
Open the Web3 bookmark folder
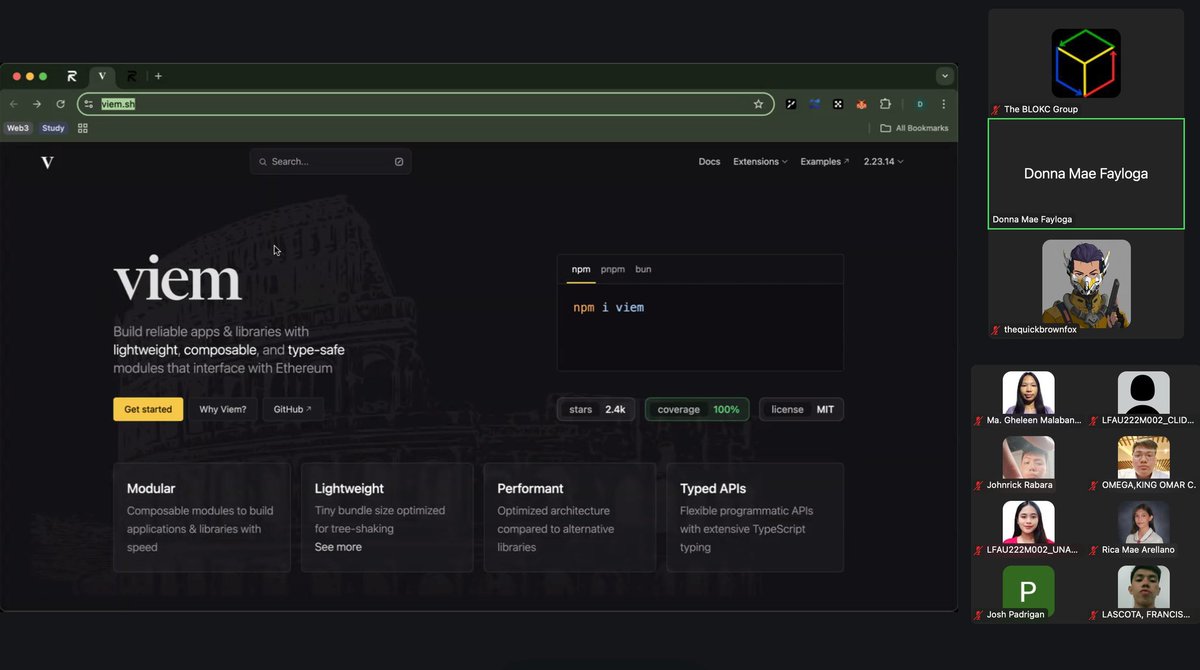18,128
